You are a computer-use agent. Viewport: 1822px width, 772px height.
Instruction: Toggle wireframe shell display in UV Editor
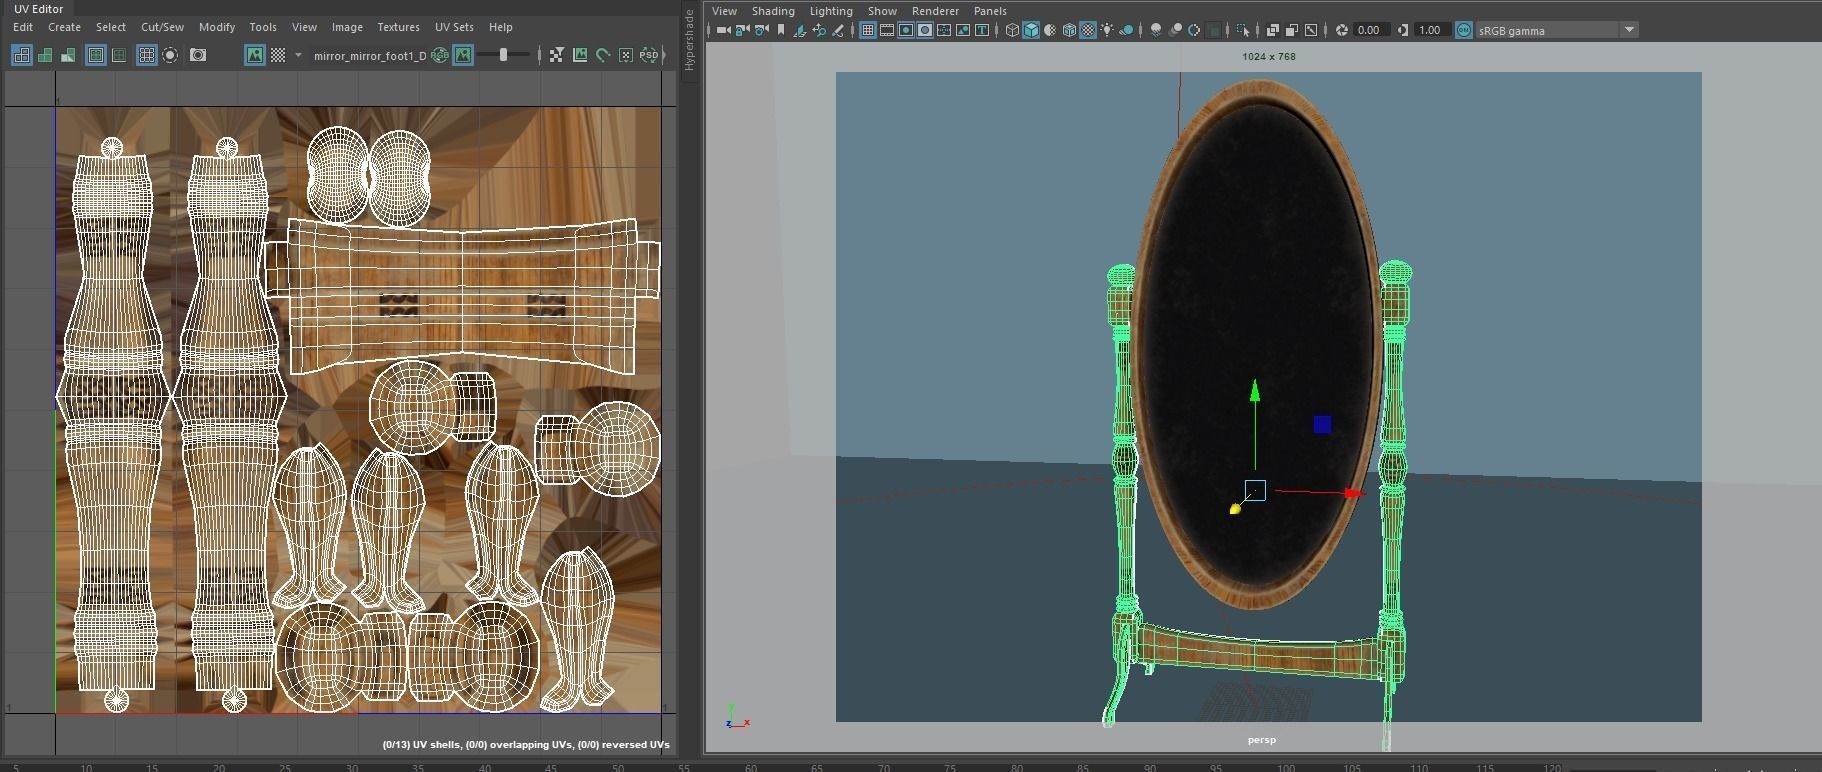point(21,55)
